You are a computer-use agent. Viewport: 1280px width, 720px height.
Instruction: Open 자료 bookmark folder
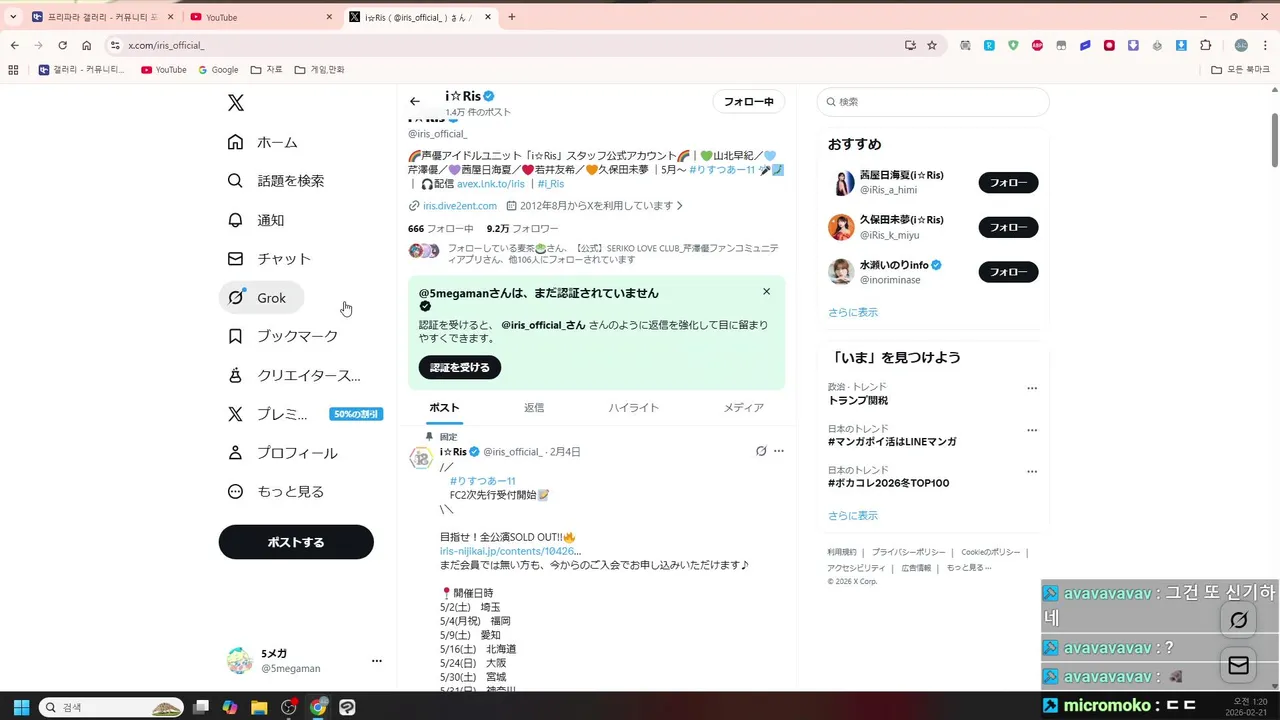tap(267, 70)
